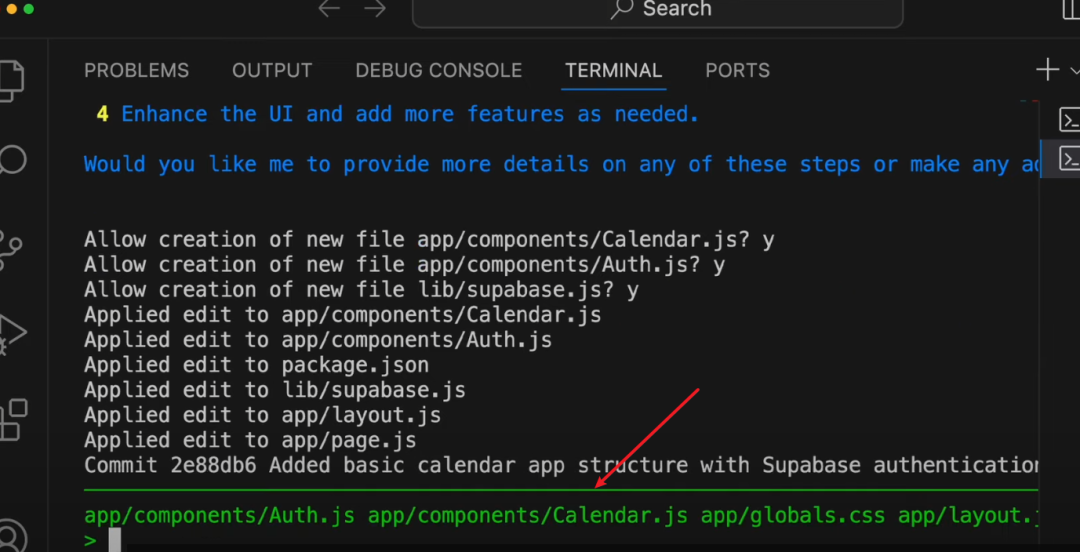Click 'Allow creation of new file lib/supabase.js' line
This screenshot has width=1080, height=552.
pos(361,289)
